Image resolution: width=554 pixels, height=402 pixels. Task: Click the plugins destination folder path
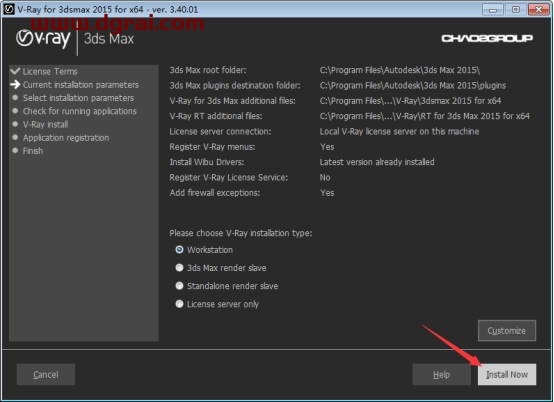point(413,85)
